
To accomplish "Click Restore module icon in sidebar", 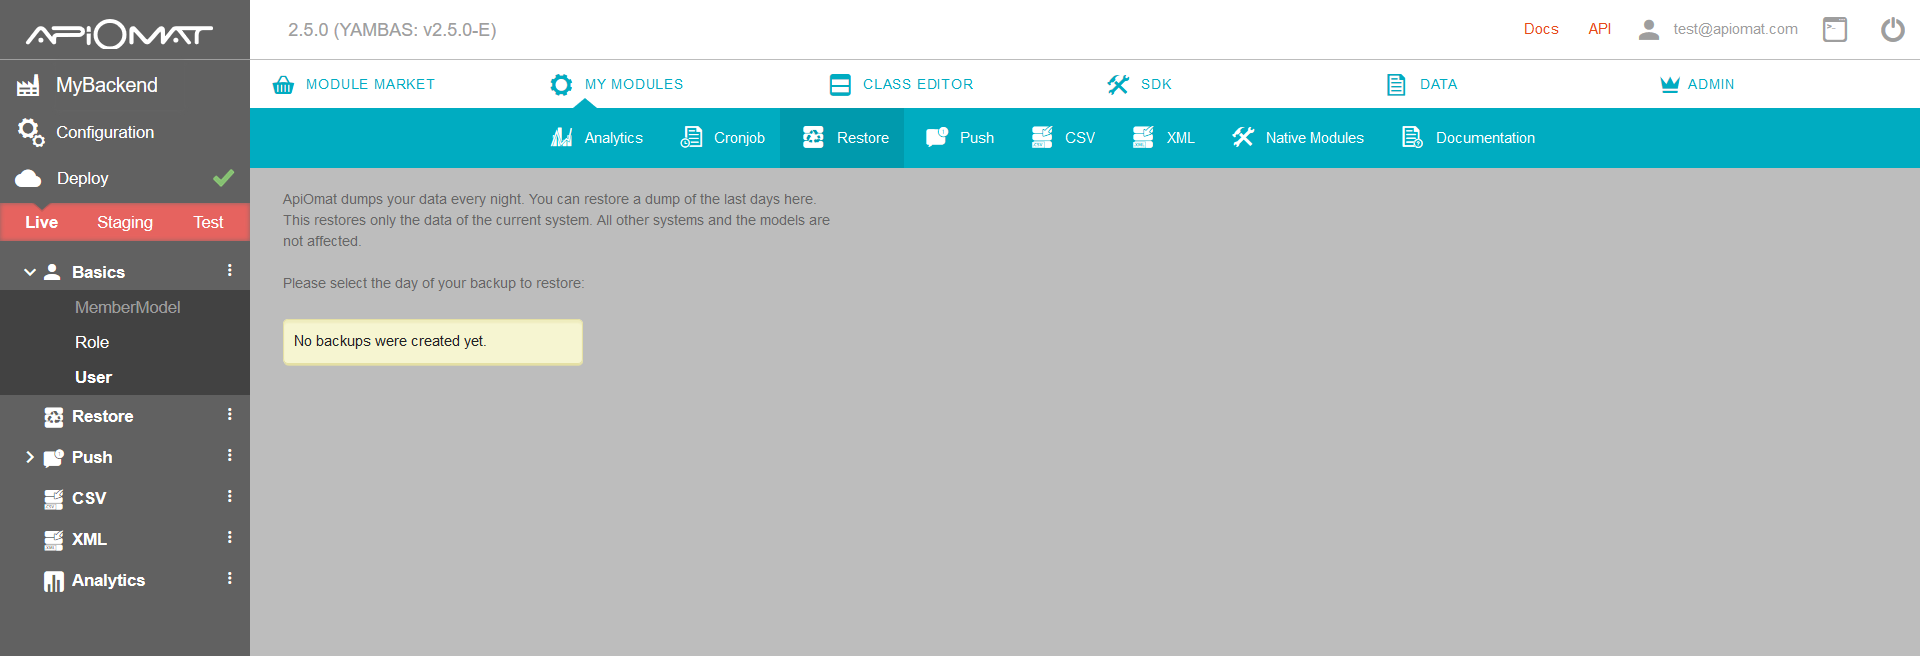I will coord(54,417).
